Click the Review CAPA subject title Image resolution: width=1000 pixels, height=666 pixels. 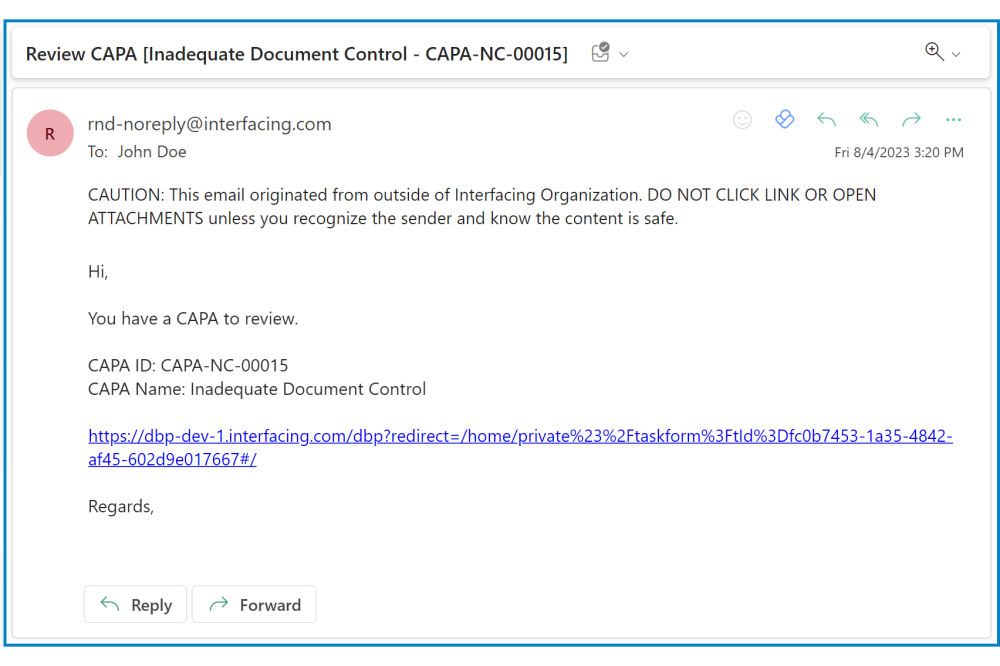pos(297,54)
